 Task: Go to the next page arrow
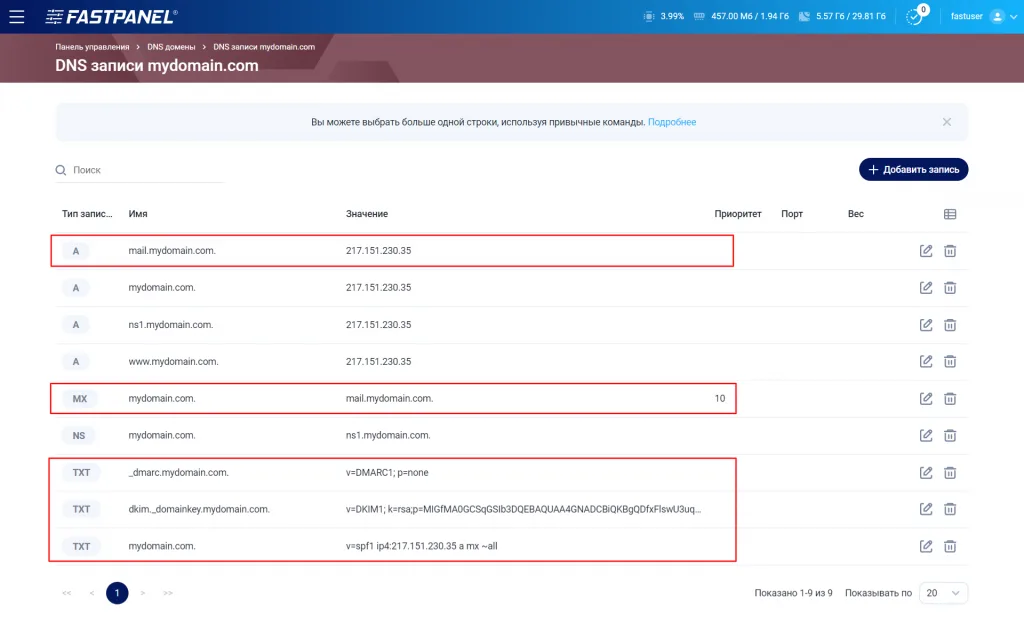[142, 593]
